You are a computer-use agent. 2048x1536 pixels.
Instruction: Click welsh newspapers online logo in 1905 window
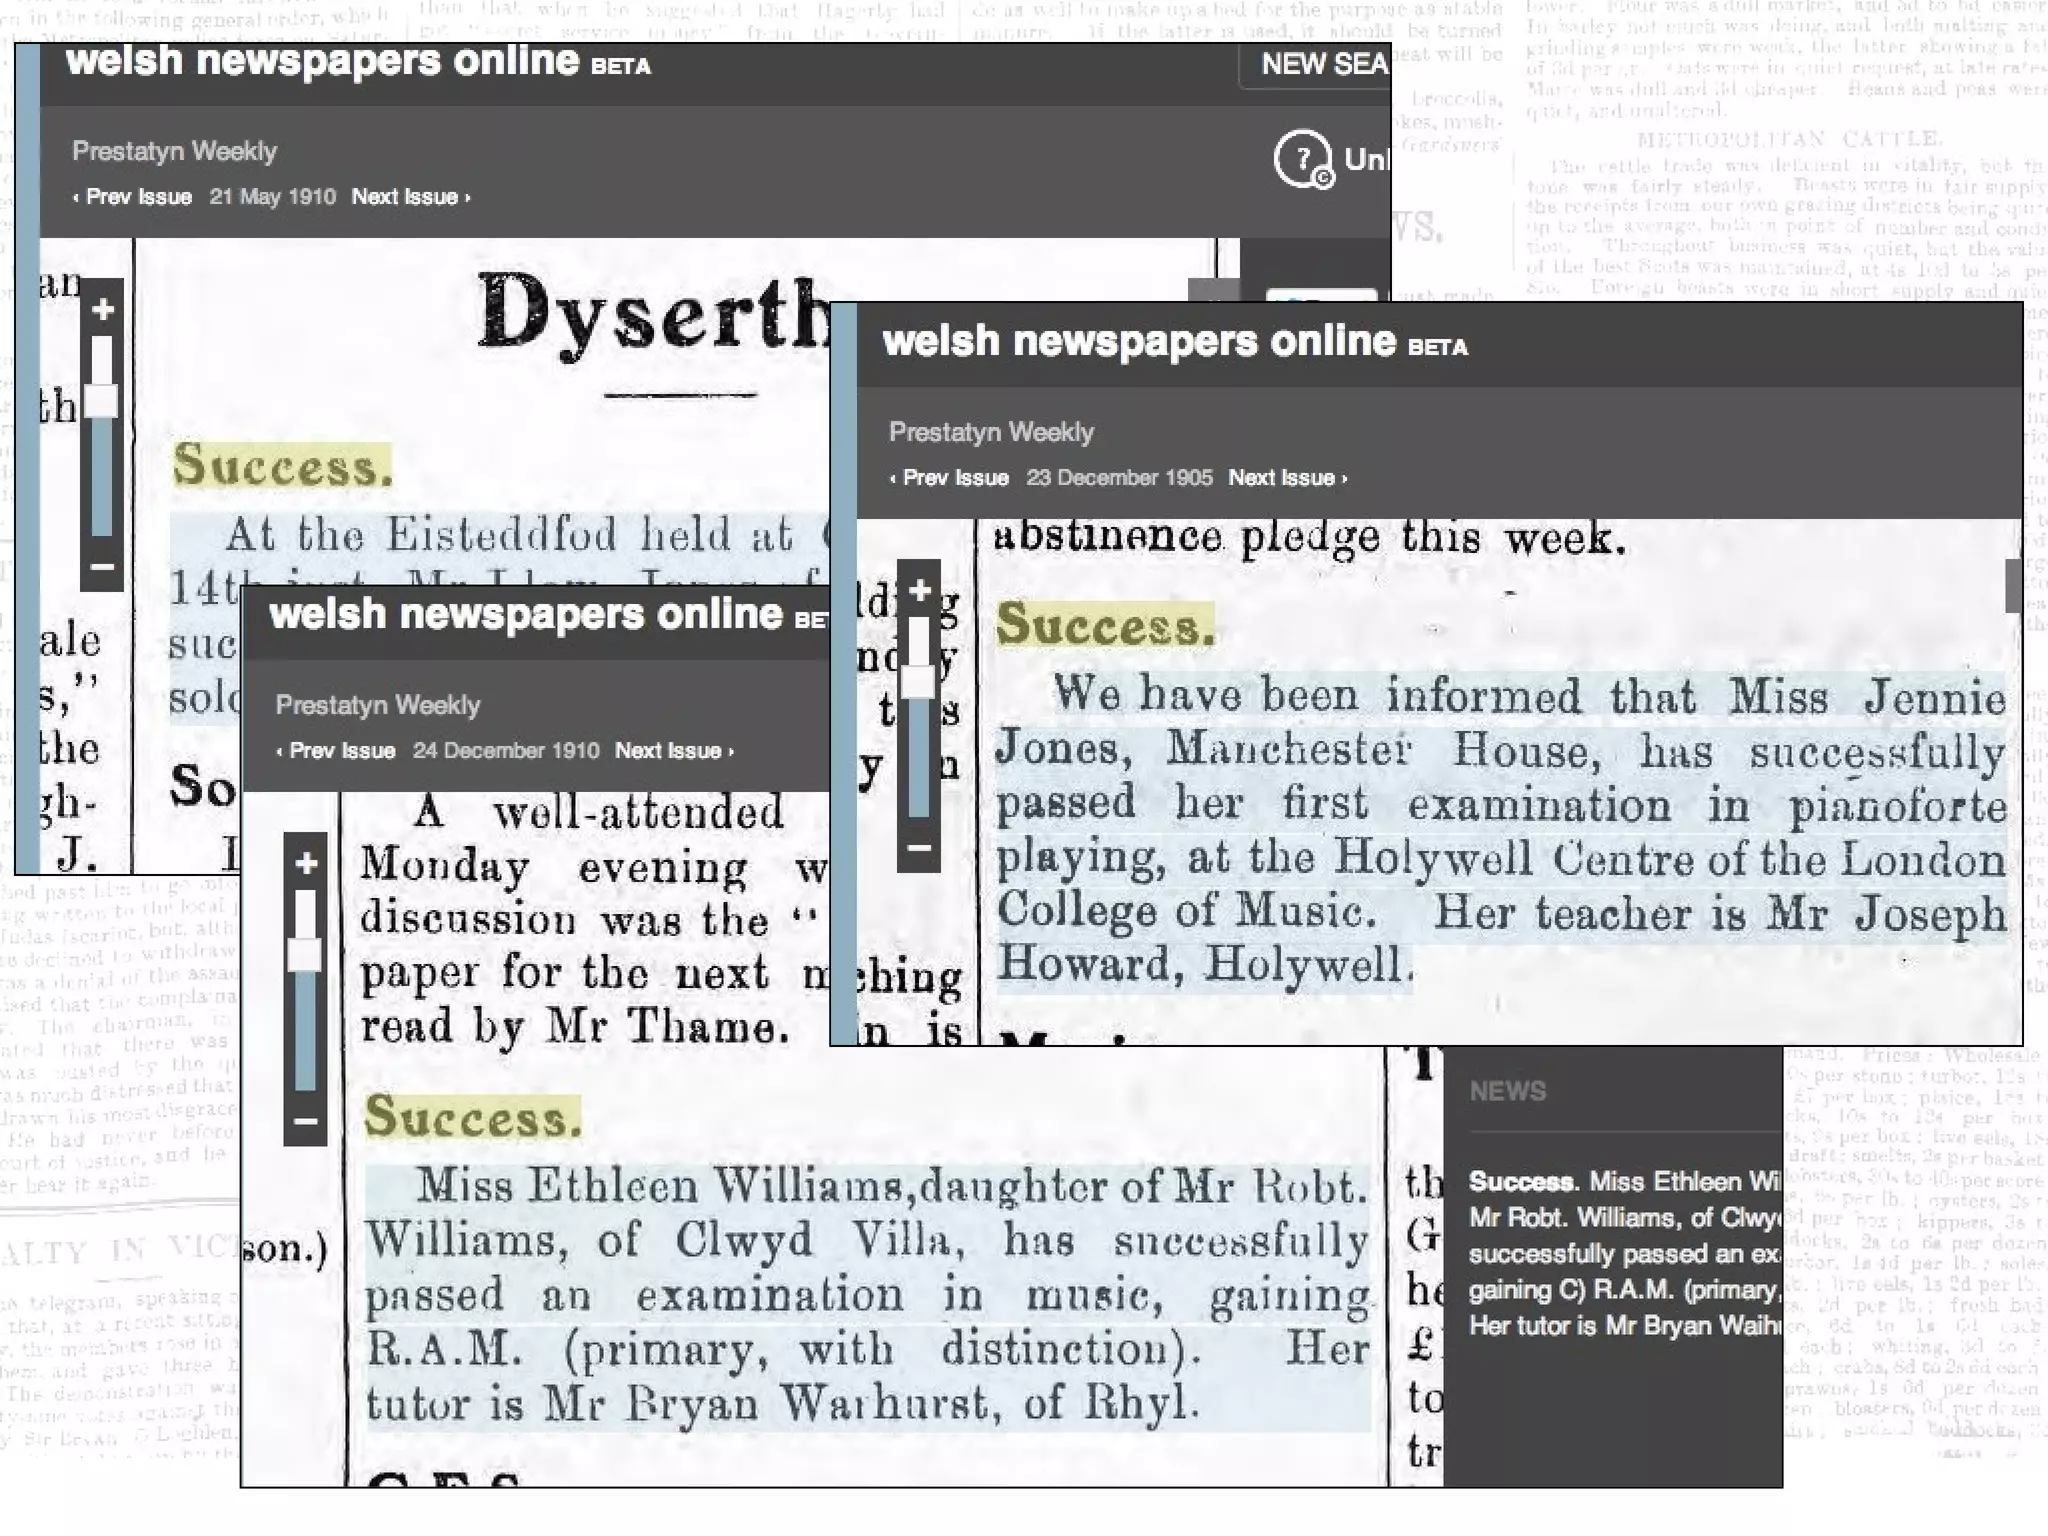(x=1175, y=342)
